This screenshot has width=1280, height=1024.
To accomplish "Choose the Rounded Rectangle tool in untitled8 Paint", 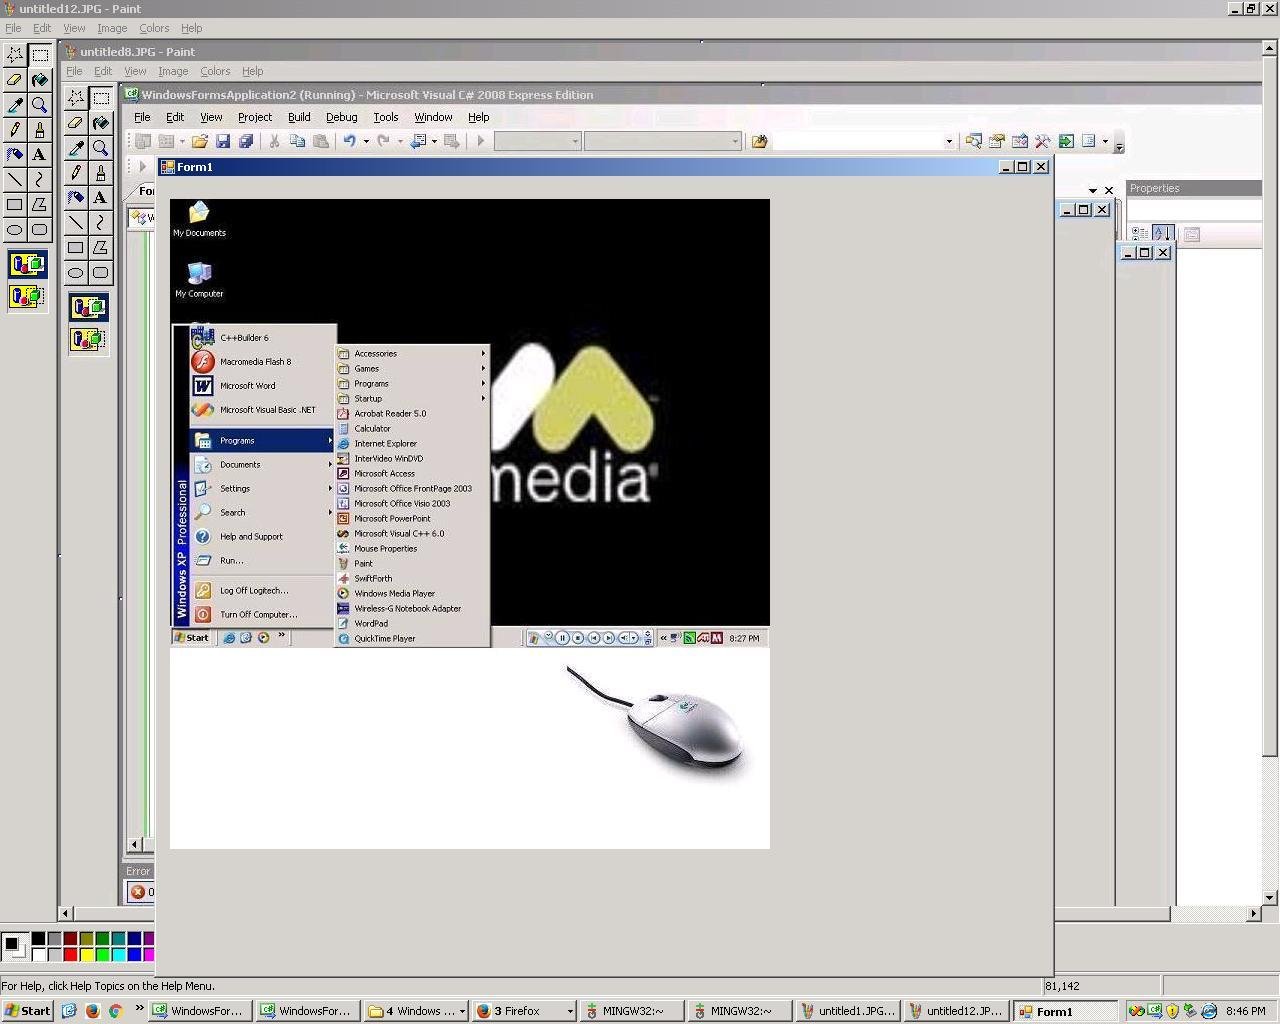I will [x=101, y=273].
